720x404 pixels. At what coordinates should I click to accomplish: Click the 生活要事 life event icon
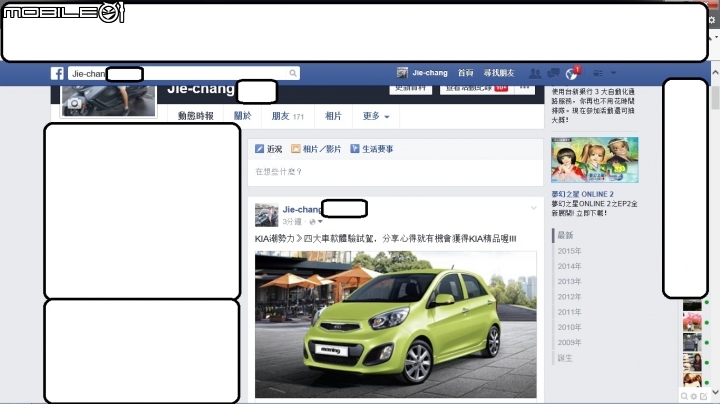point(354,149)
